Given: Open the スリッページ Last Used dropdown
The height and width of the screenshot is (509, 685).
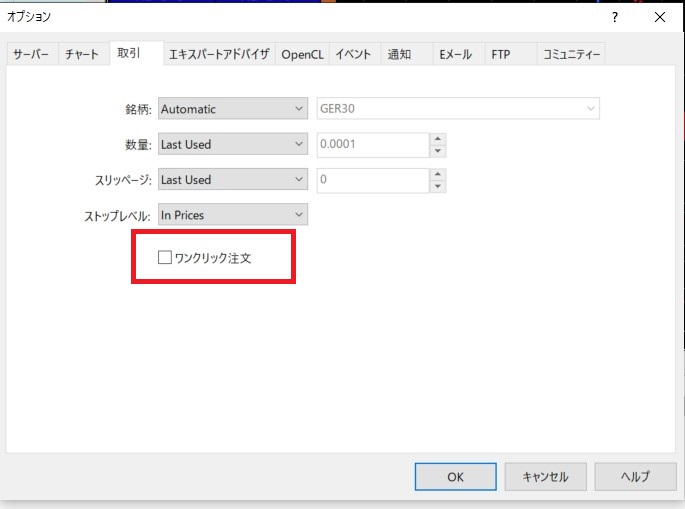Looking at the screenshot, I should (232, 180).
